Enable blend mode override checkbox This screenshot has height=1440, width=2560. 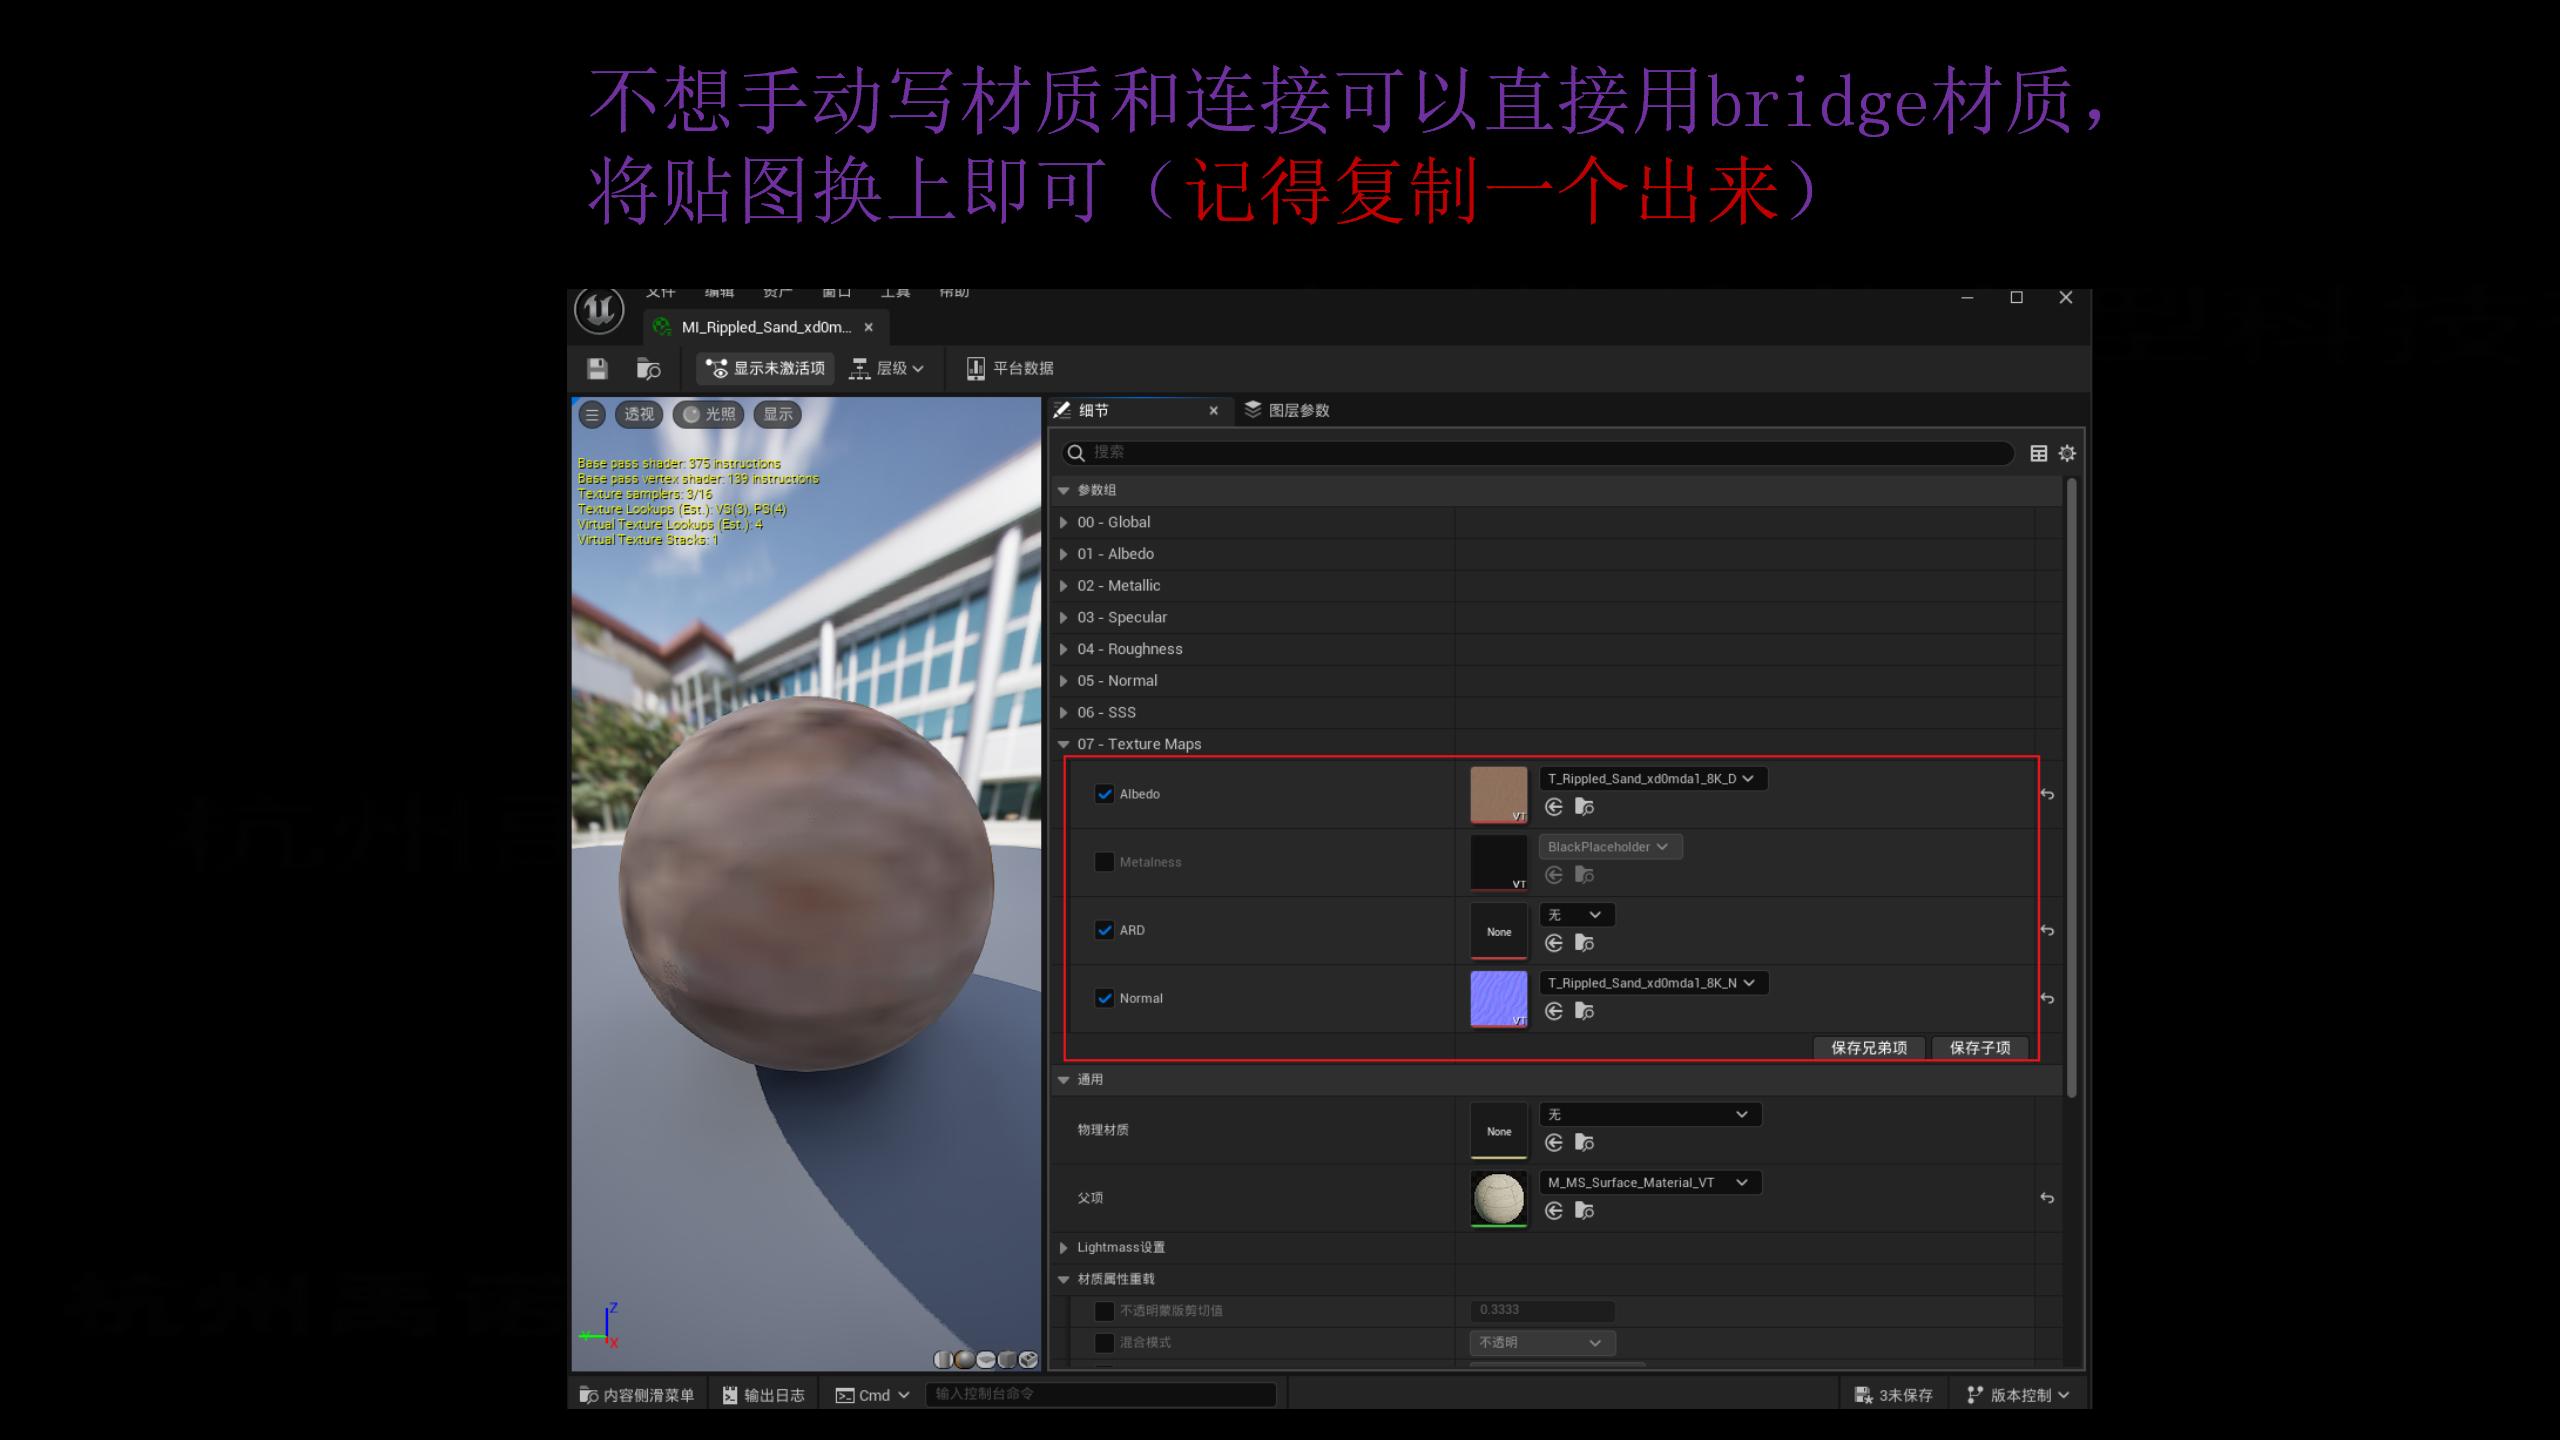point(1104,1343)
